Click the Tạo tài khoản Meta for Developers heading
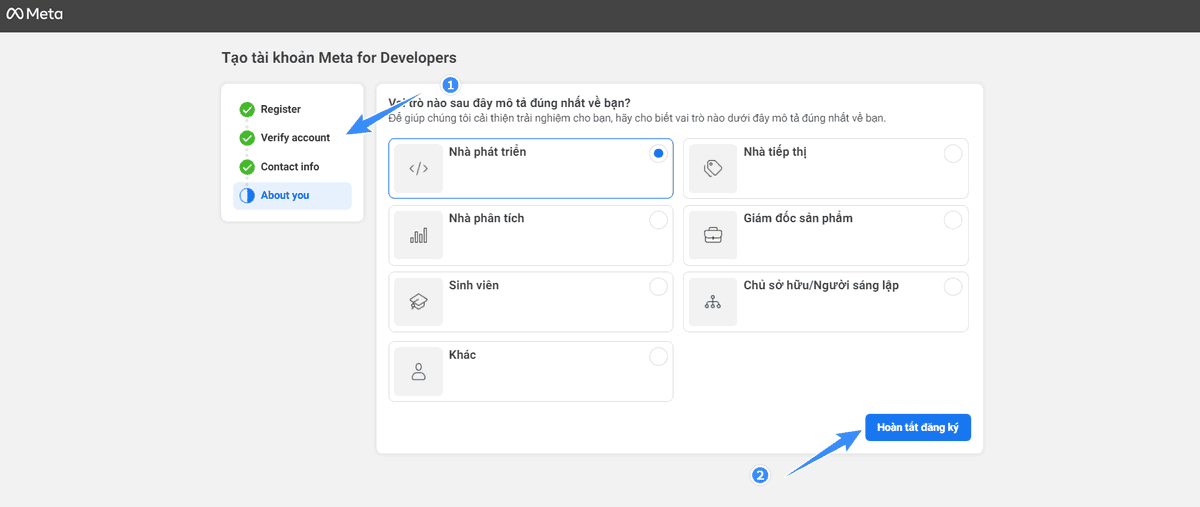Screen dimensions: 1200x507 click(x=339, y=58)
